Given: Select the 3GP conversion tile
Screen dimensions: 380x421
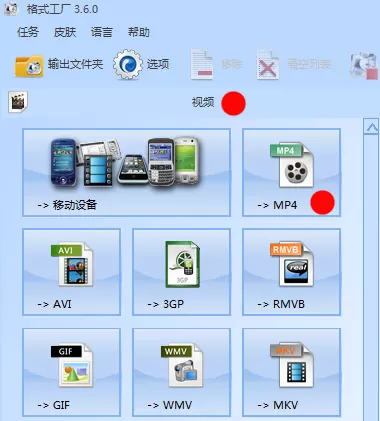Looking at the screenshot, I should pyautogui.click(x=181, y=272).
